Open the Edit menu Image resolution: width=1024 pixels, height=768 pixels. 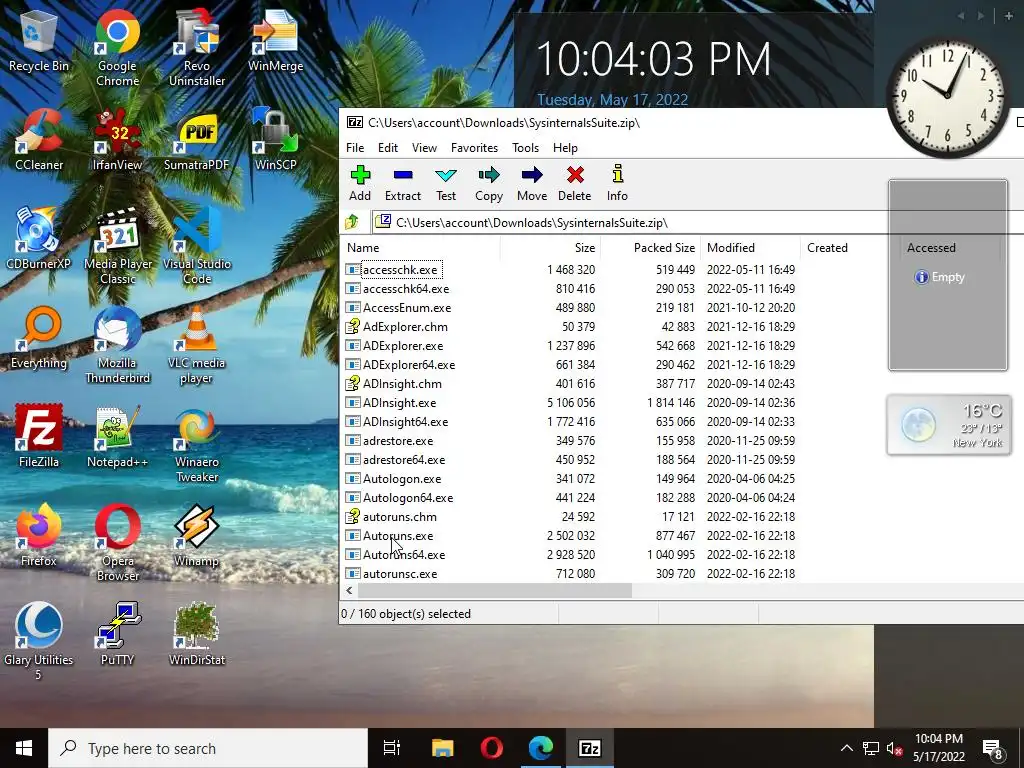[x=388, y=148]
